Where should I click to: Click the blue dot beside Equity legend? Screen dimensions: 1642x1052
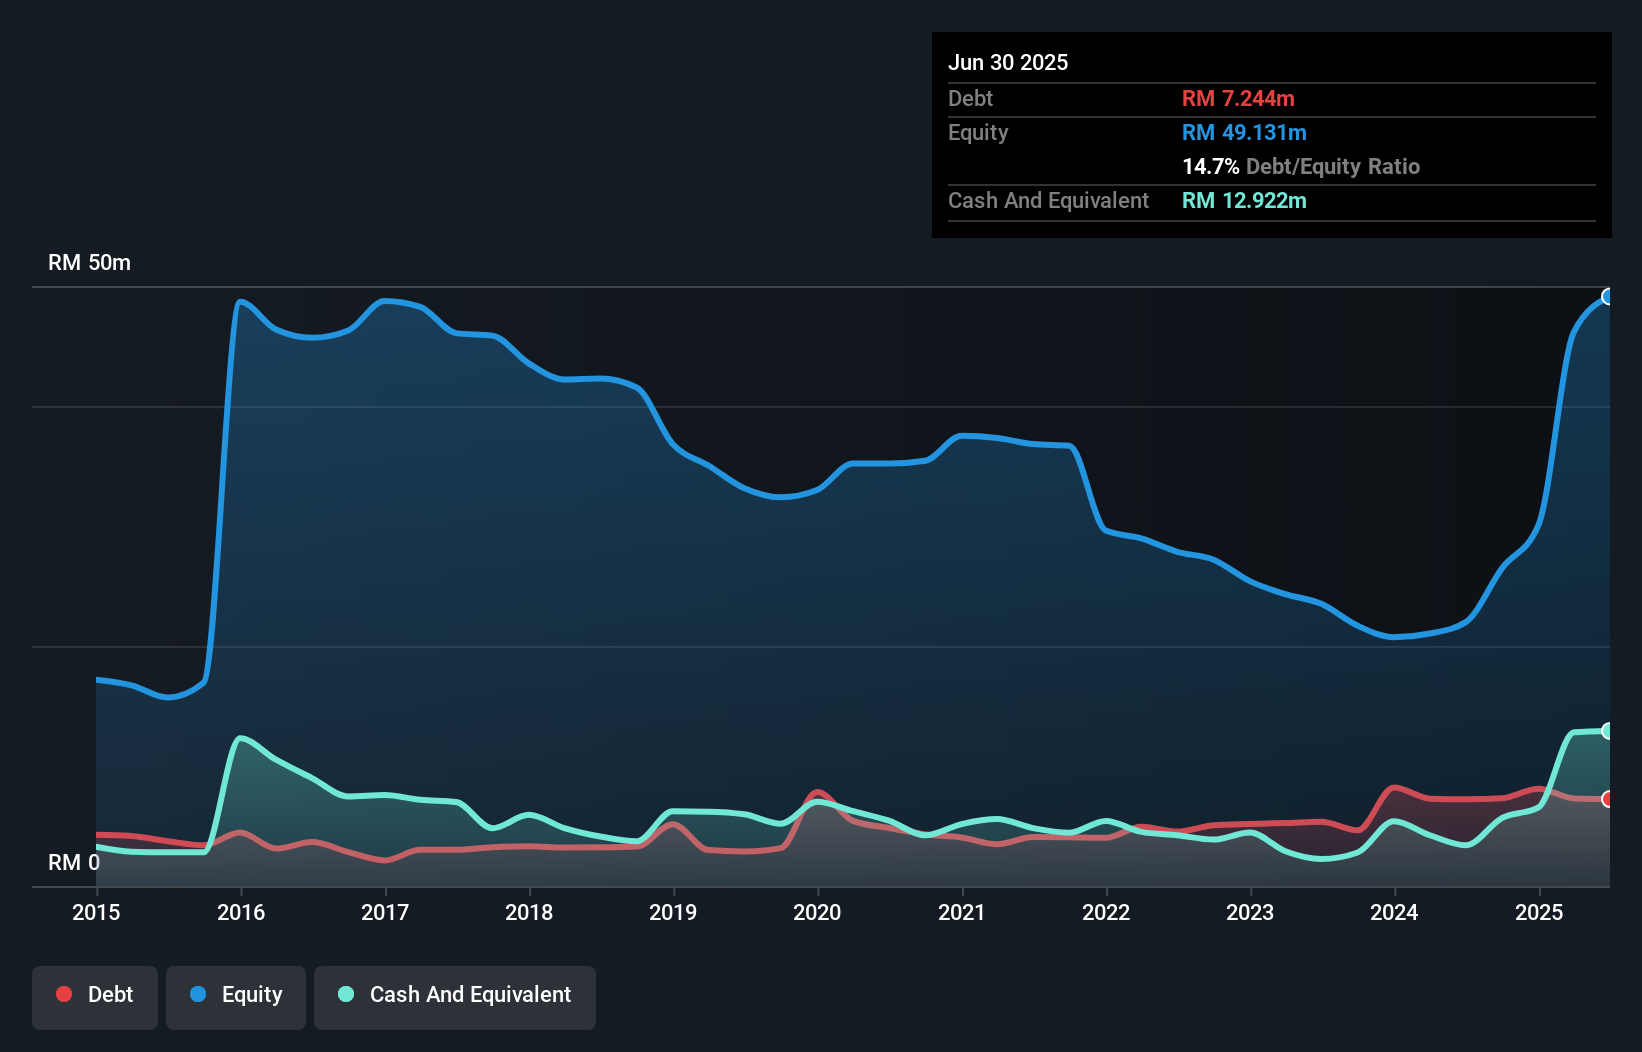tap(198, 994)
